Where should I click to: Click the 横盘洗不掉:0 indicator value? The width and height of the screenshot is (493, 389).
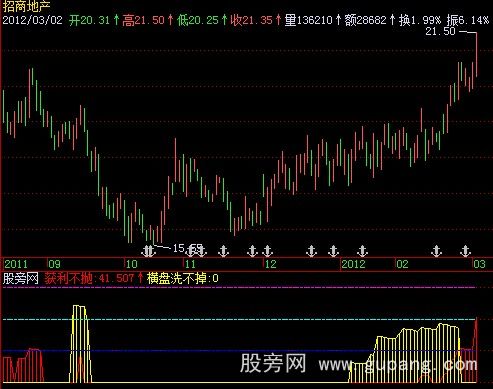pyautogui.click(x=183, y=278)
